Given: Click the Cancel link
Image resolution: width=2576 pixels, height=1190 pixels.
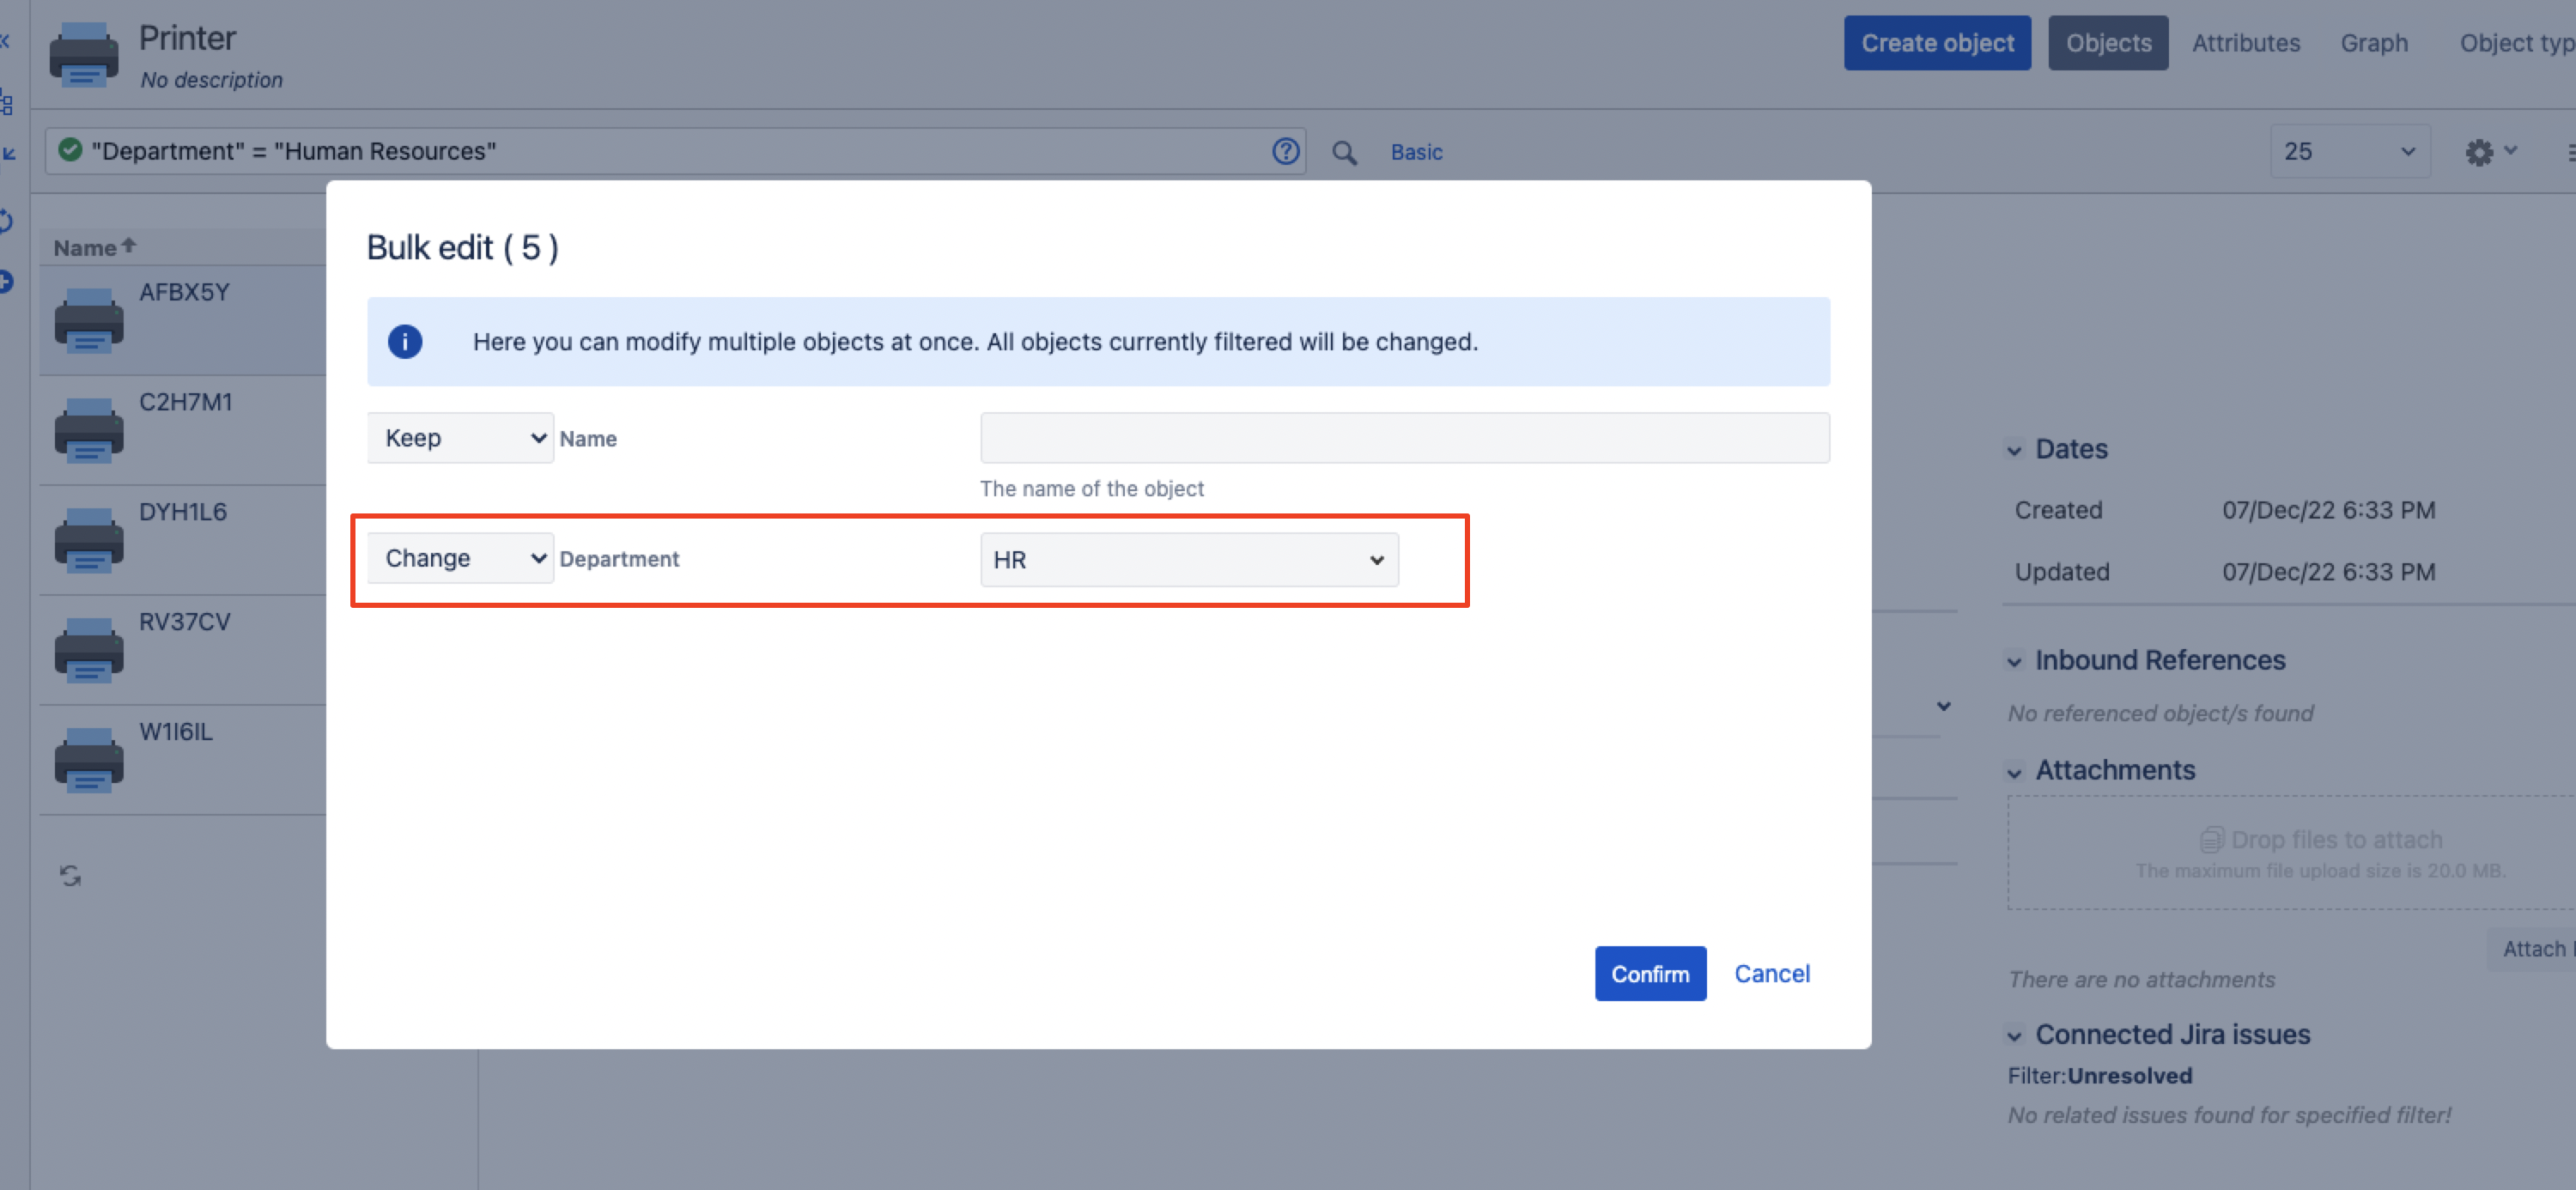Looking at the screenshot, I should pyautogui.click(x=1771, y=973).
